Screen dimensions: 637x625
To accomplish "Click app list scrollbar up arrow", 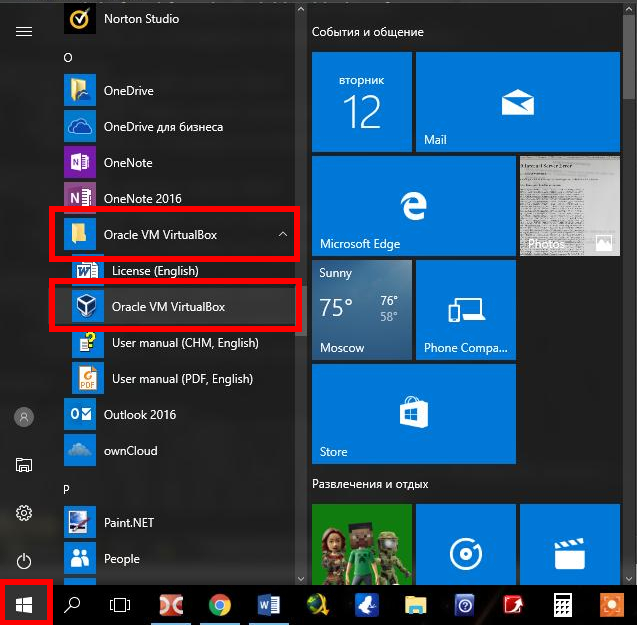I will (301, 9).
